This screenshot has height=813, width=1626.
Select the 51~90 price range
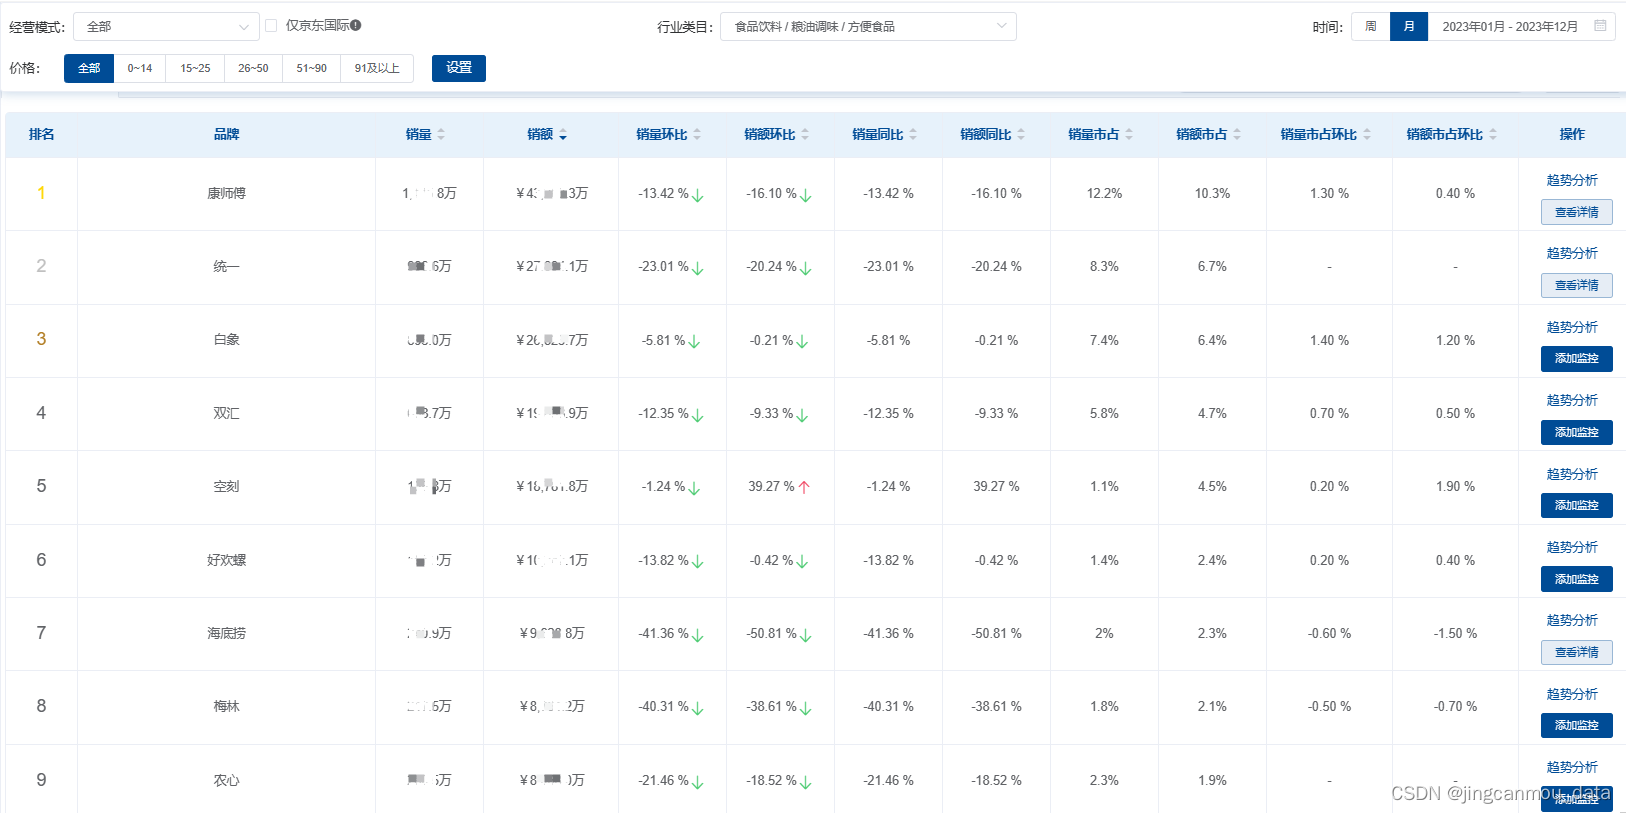coord(311,68)
